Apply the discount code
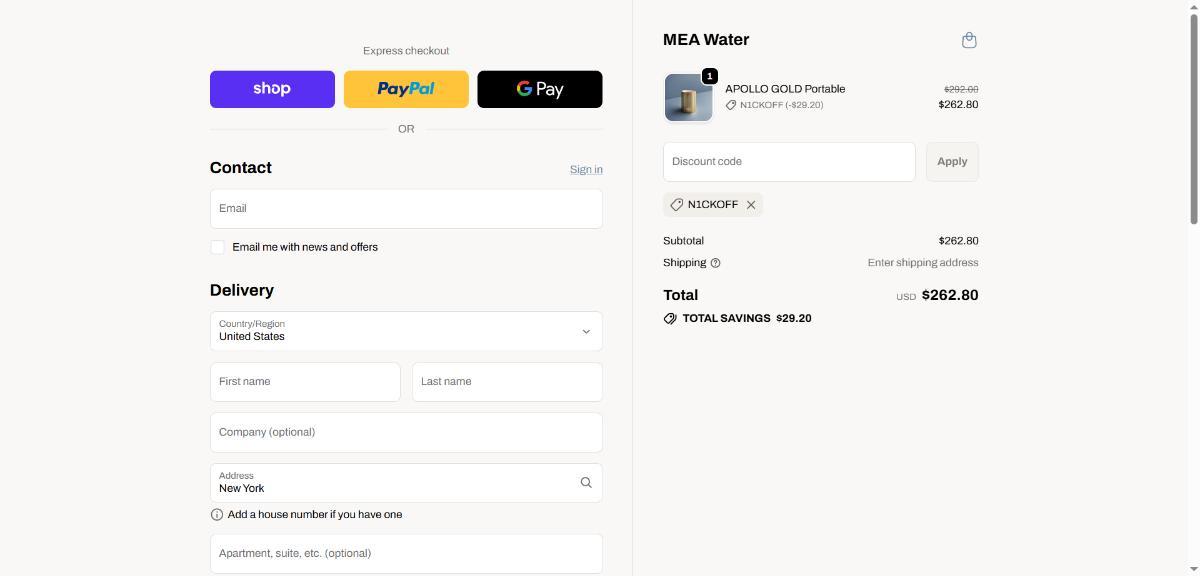 point(952,162)
